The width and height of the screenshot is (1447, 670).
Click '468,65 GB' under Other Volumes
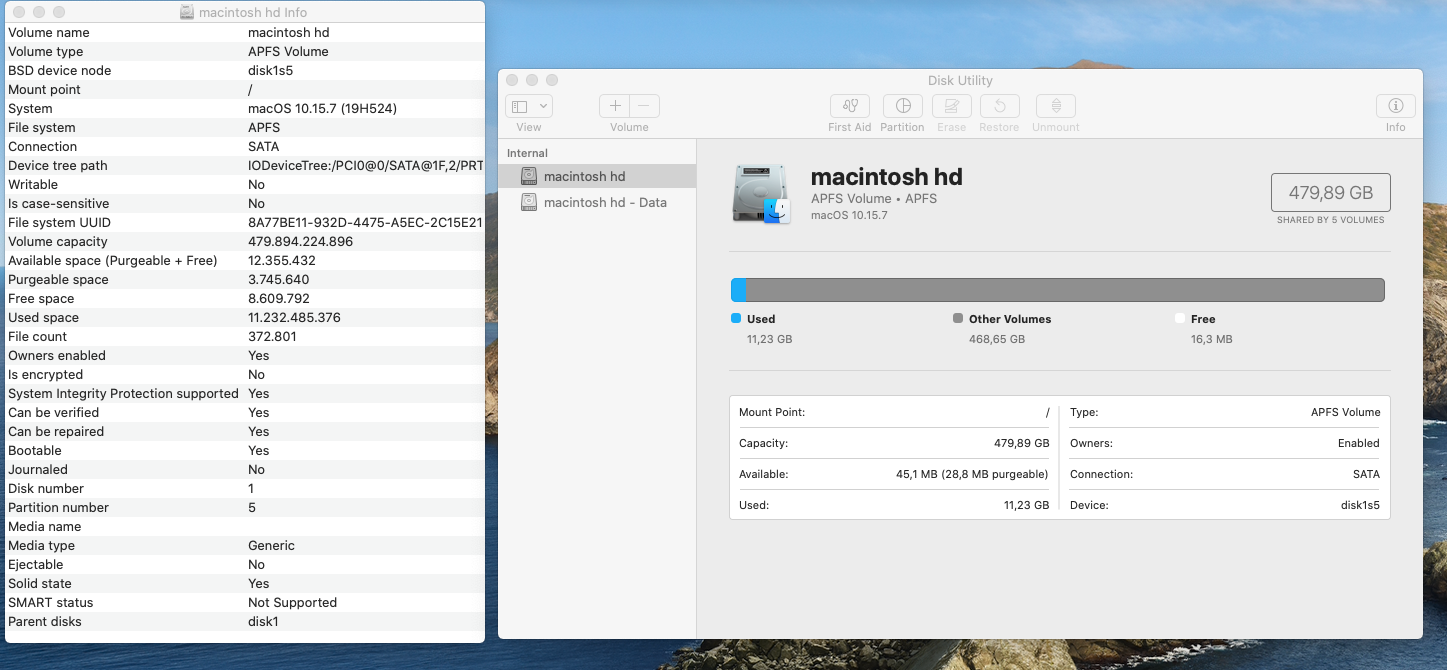997,339
